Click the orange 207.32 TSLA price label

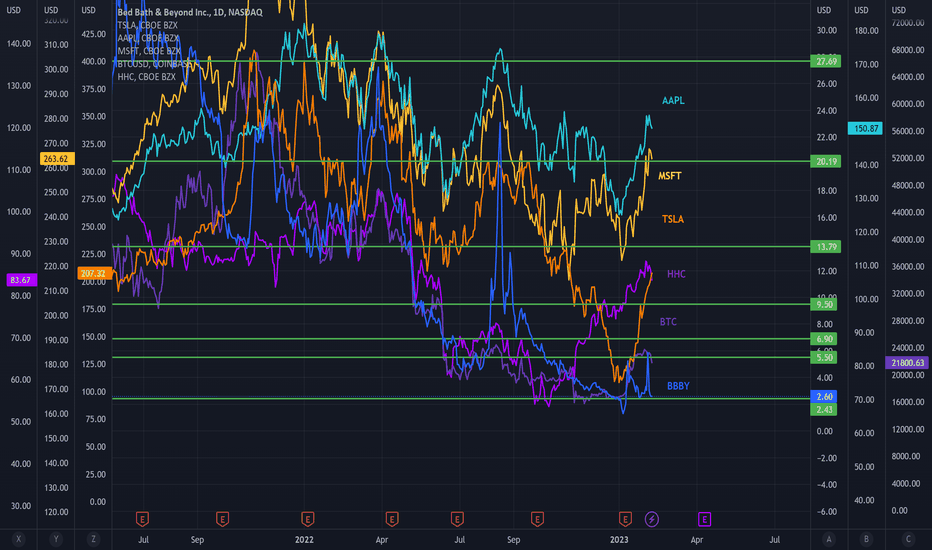pyautogui.click(x=95, y=274)
